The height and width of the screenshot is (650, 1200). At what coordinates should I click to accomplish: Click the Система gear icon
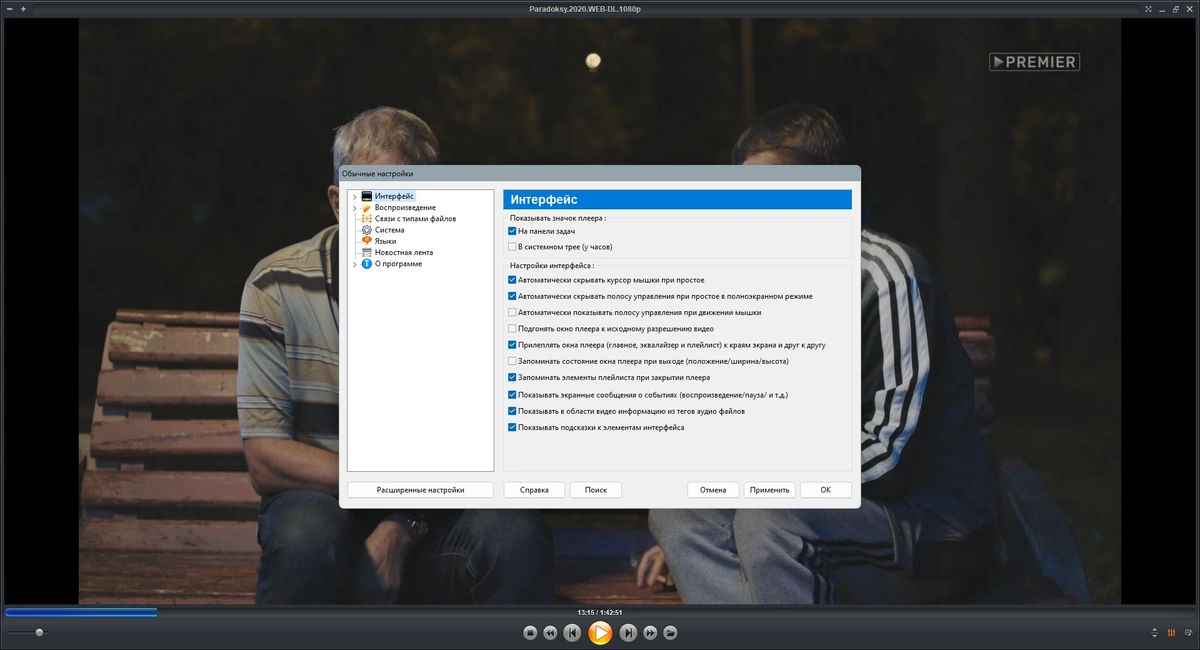point(367,230)
